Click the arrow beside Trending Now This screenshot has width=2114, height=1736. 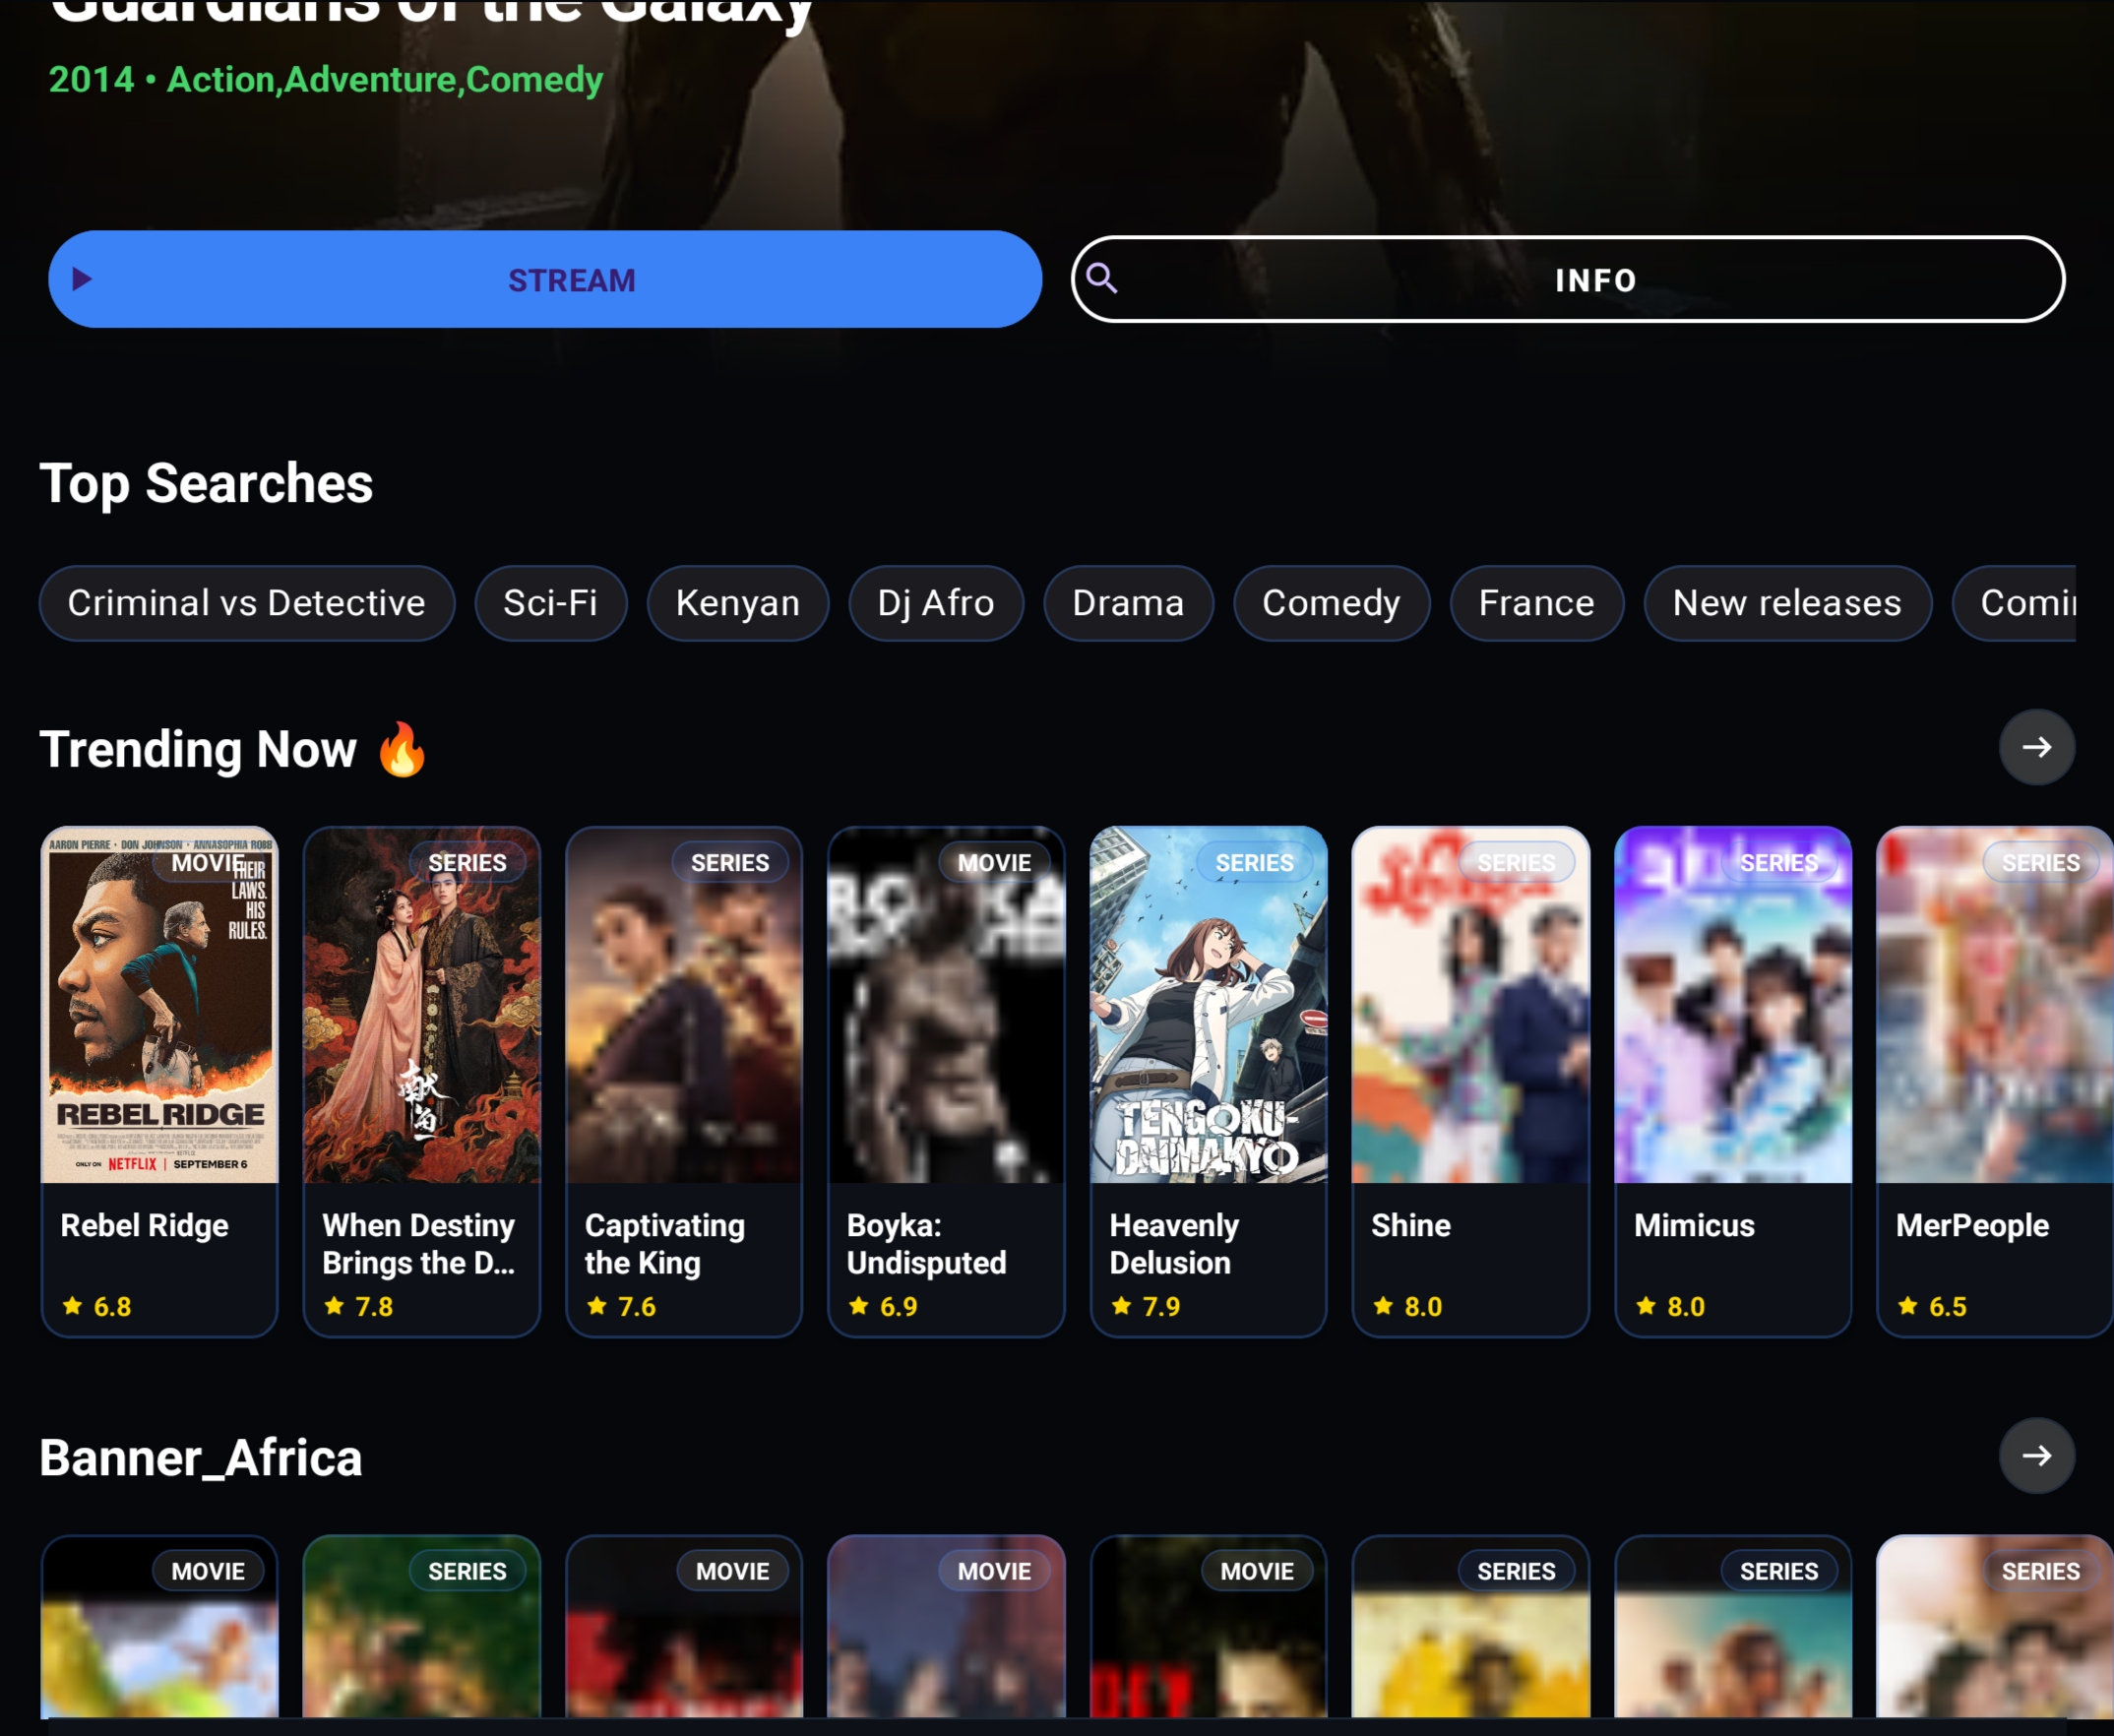pyautogui.click(x=2036, y=747)
